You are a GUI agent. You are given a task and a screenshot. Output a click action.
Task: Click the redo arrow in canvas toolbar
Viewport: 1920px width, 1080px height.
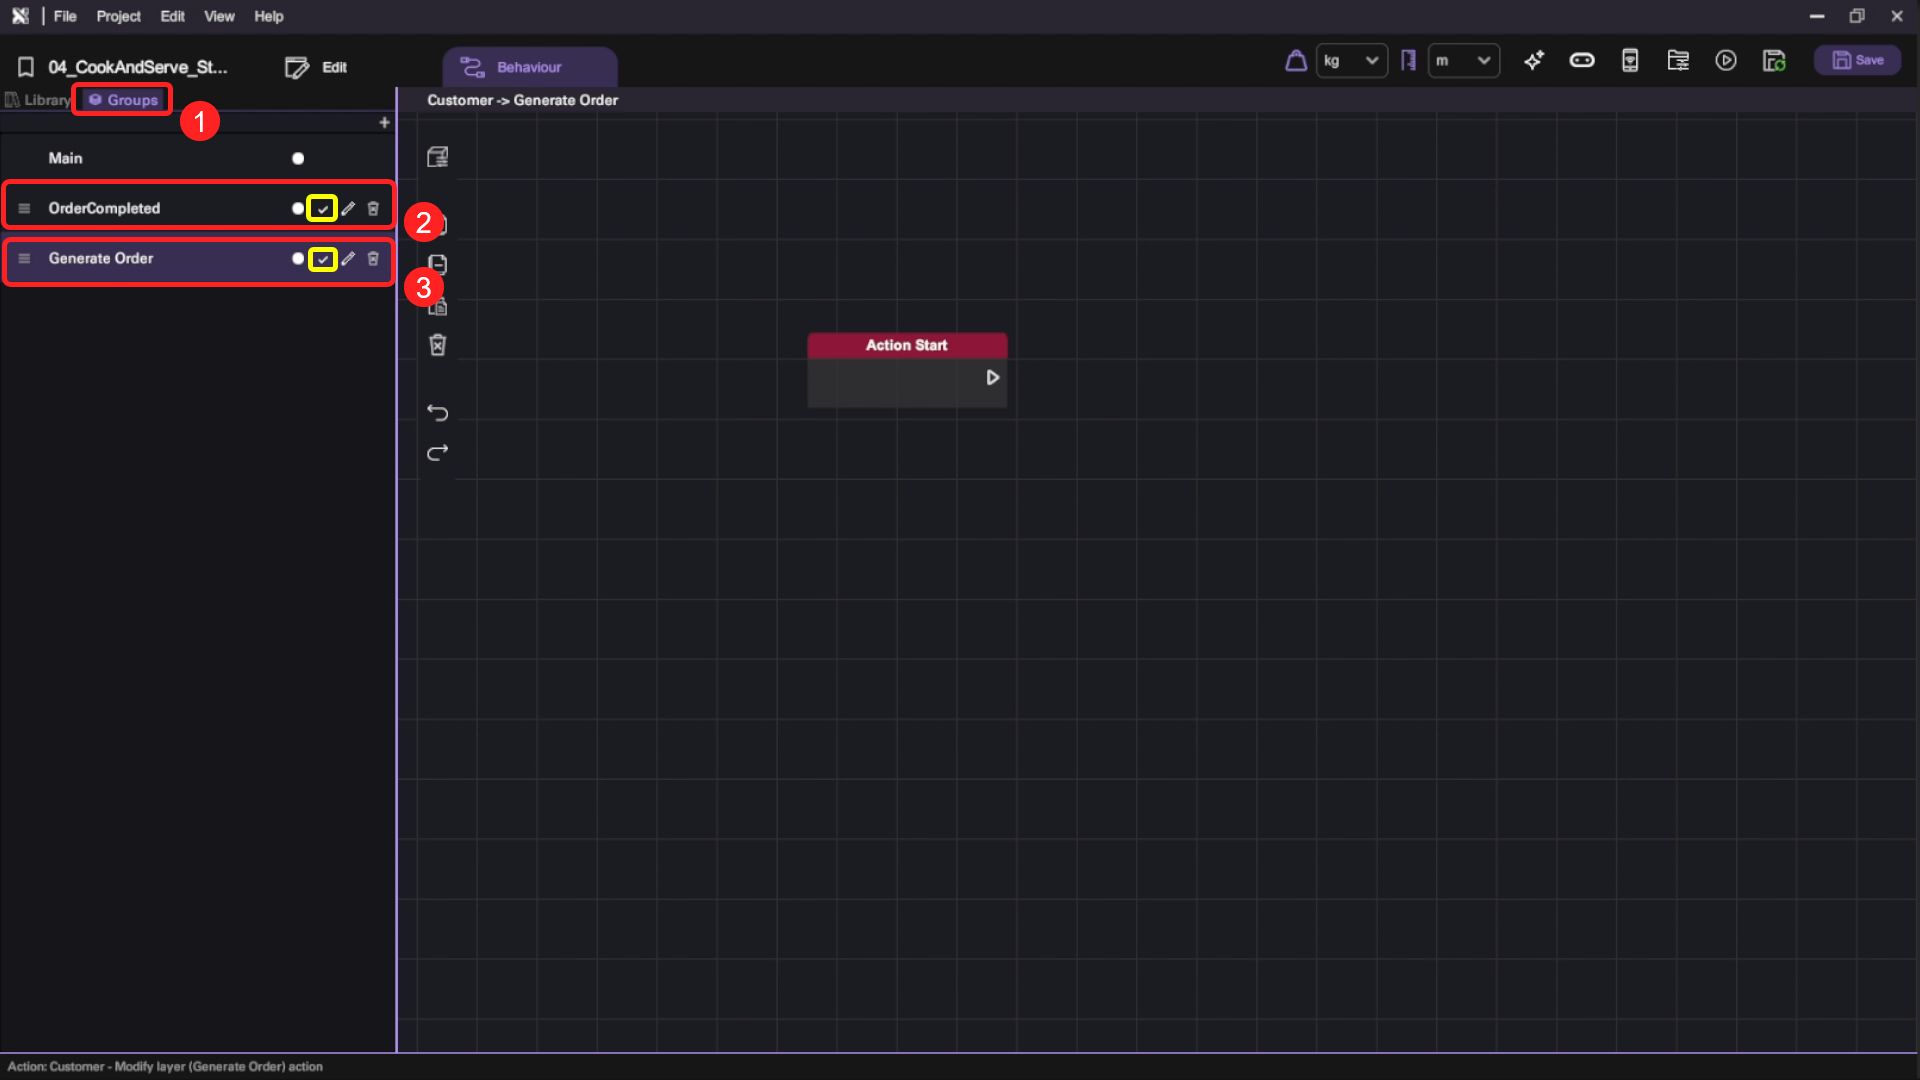[437, 453]
